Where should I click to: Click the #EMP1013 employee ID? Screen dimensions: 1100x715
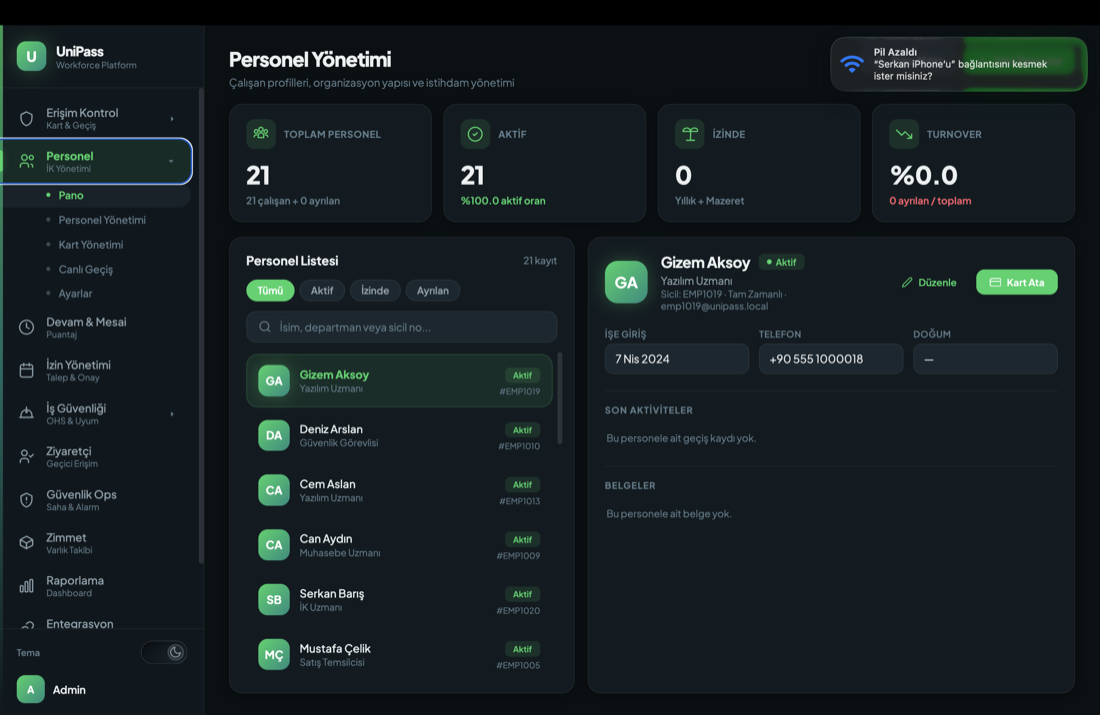(520, 501)
